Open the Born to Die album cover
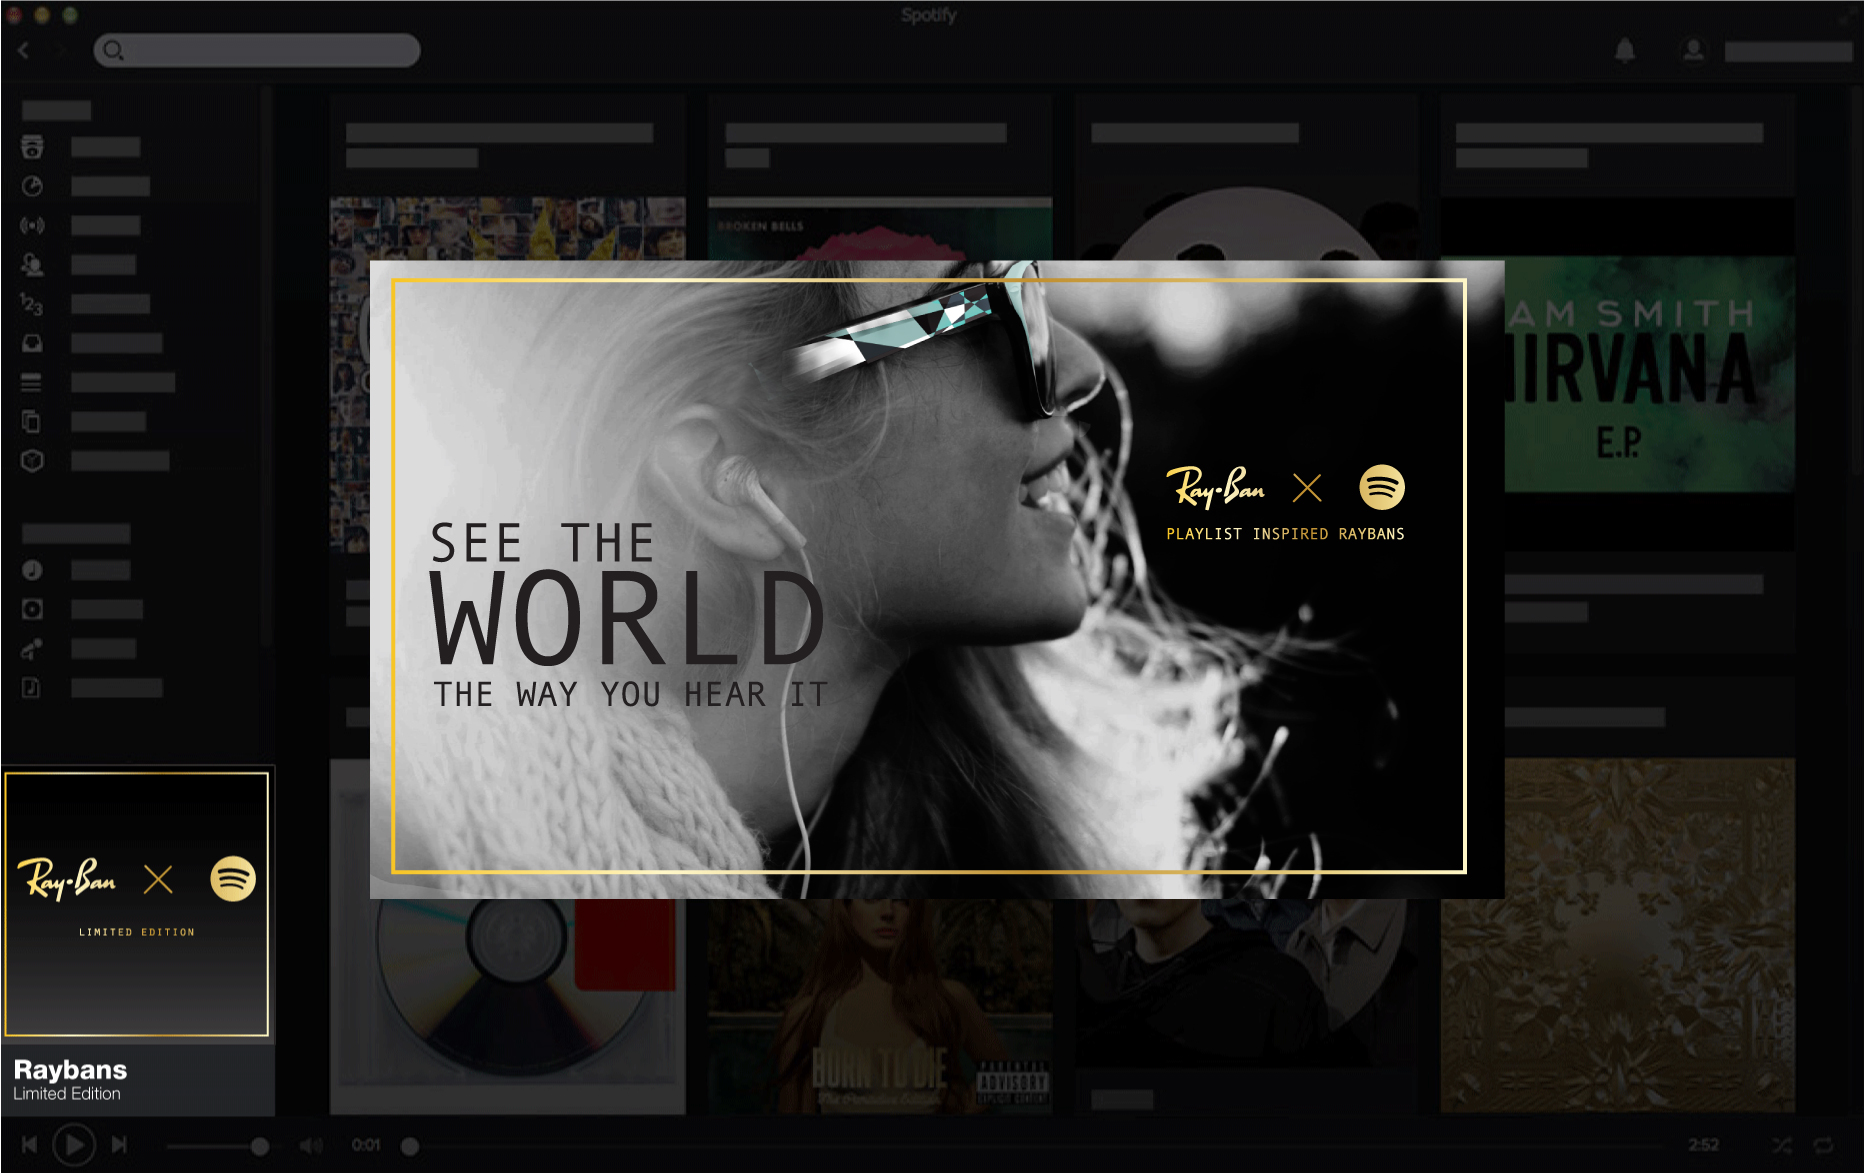 click(x=880, y=1005)
